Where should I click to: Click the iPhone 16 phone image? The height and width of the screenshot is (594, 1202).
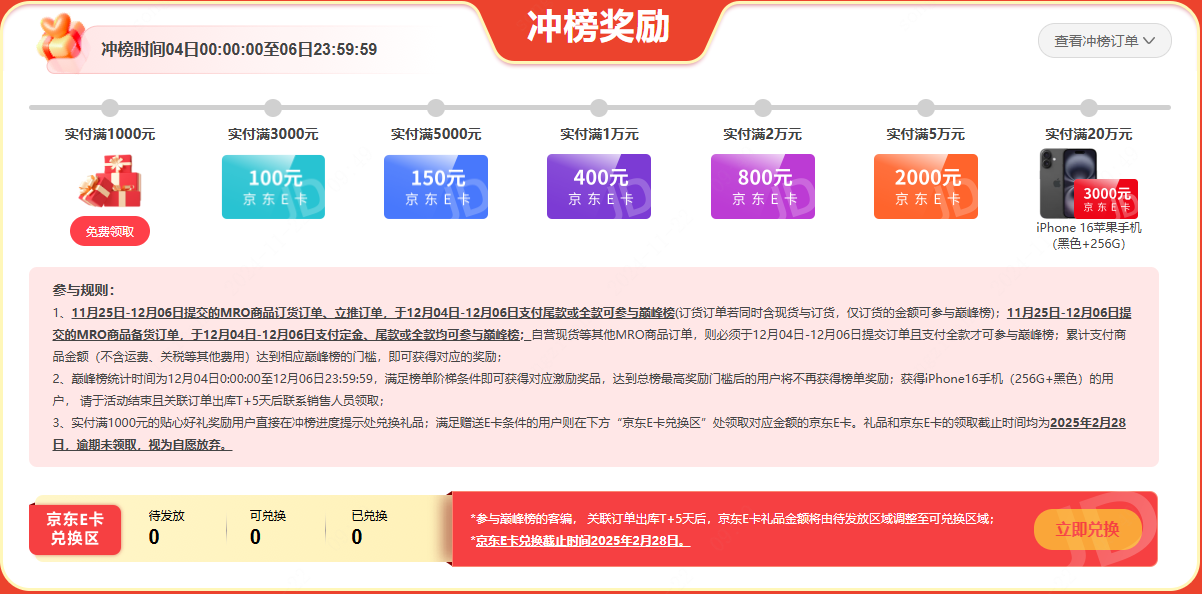(x=1062, y=182)
